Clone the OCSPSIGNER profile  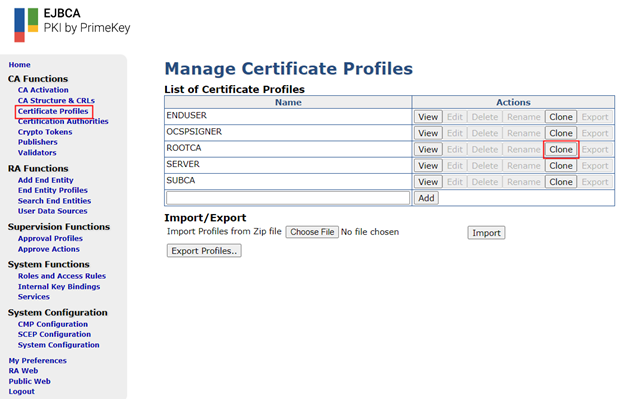(561, 133)
